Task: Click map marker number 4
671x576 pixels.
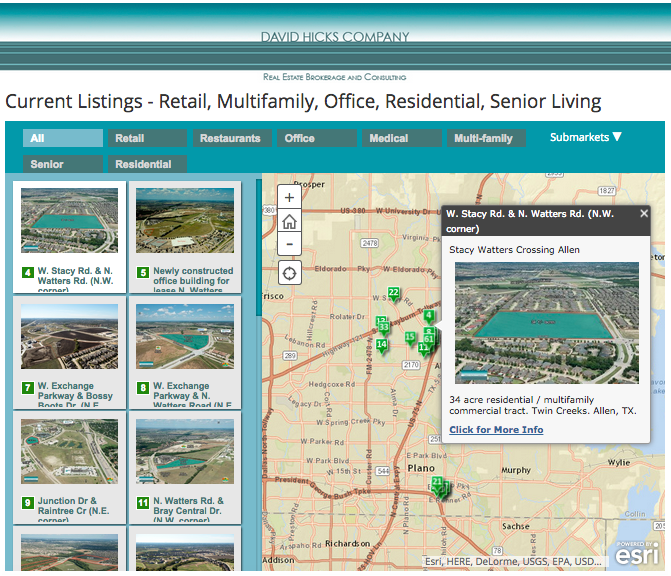Action: click(429, 317)
